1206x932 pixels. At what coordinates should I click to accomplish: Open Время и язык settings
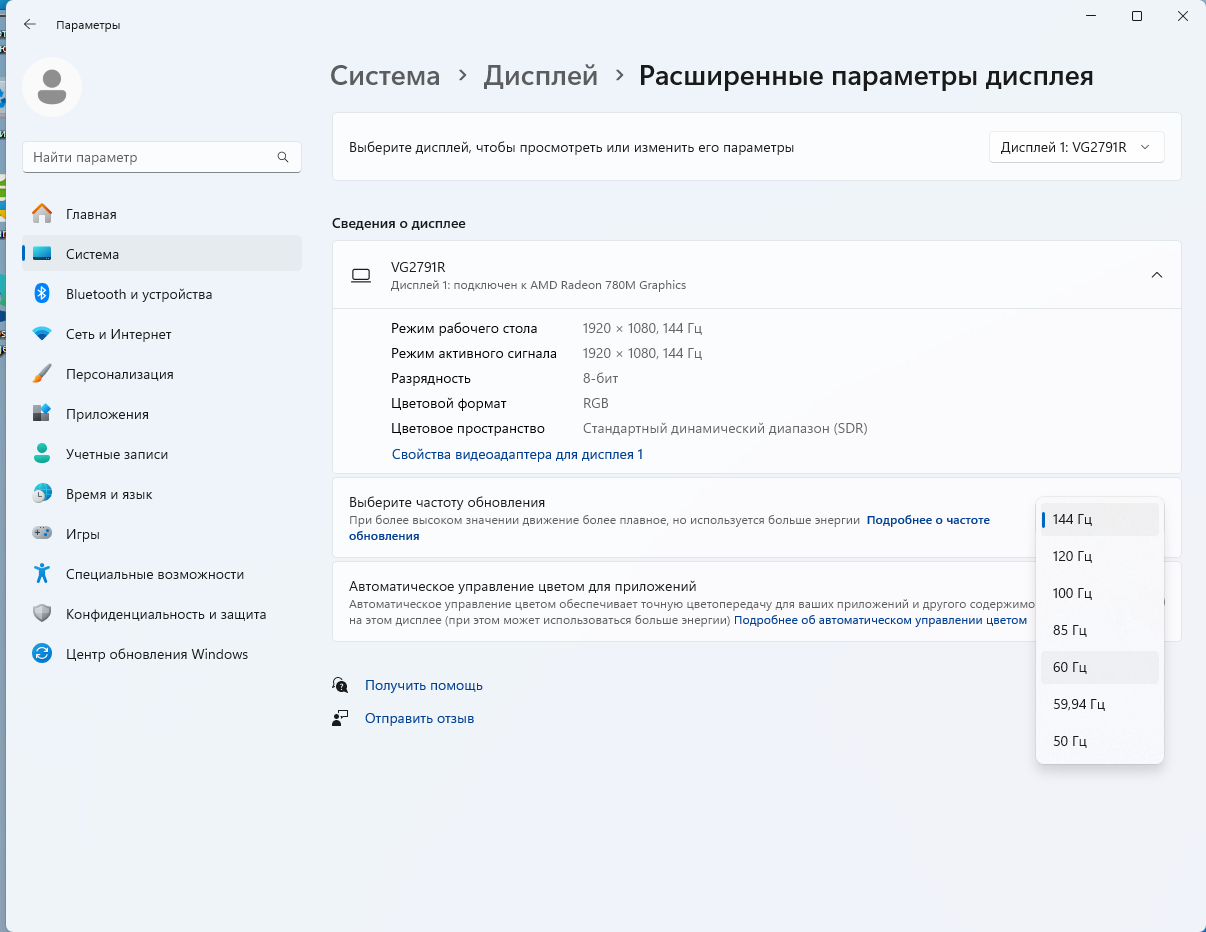(162, 494)
